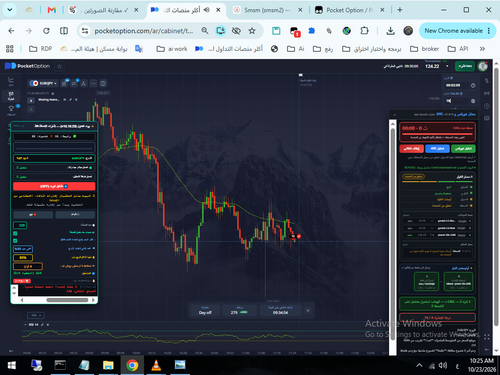Open the user profile avatar
Screen dimensions: 500x375
[482, 66]
